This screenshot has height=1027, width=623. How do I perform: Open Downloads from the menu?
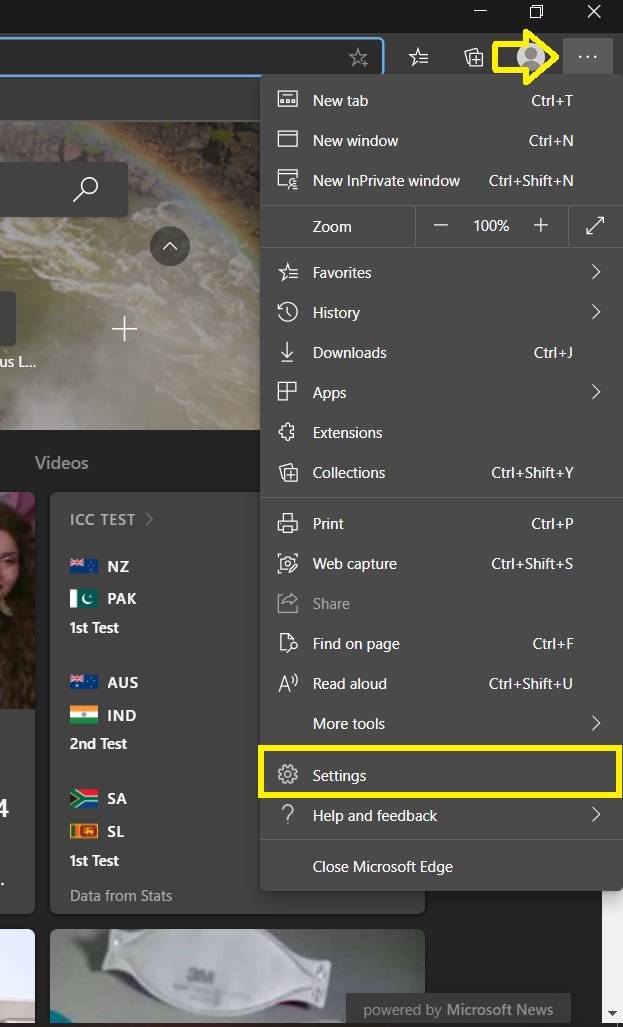point(440,352)
